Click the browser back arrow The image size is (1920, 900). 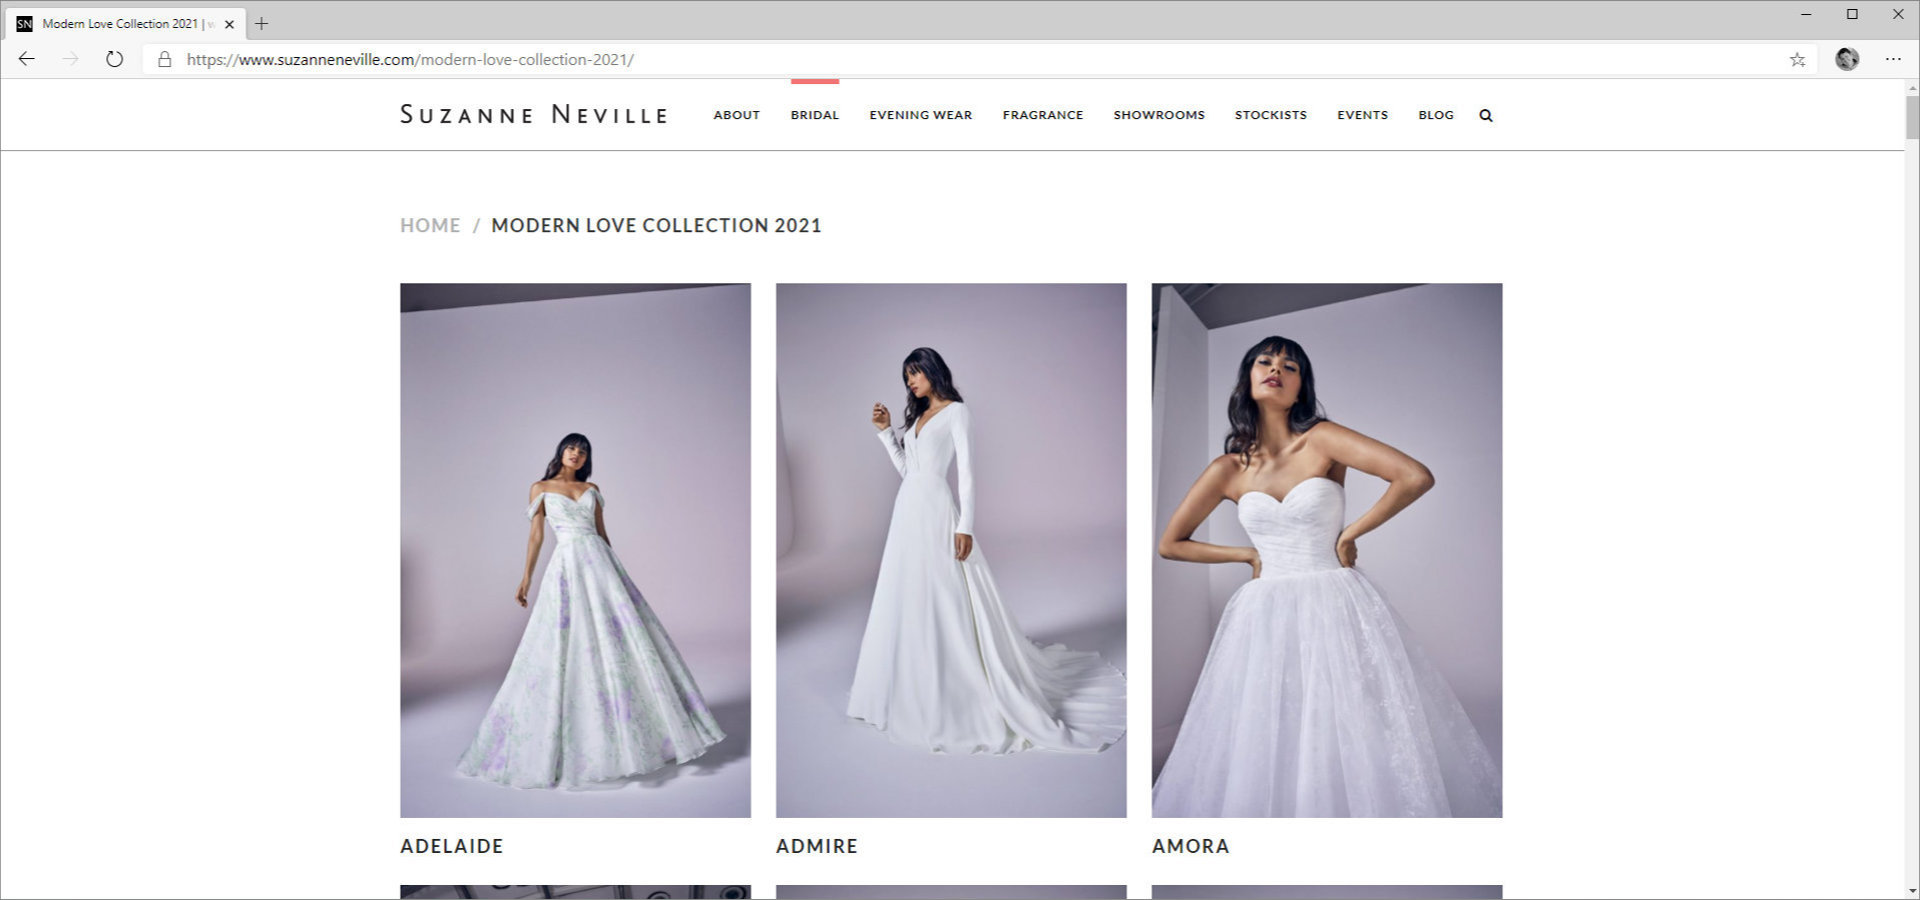click(x=26, y=59)
